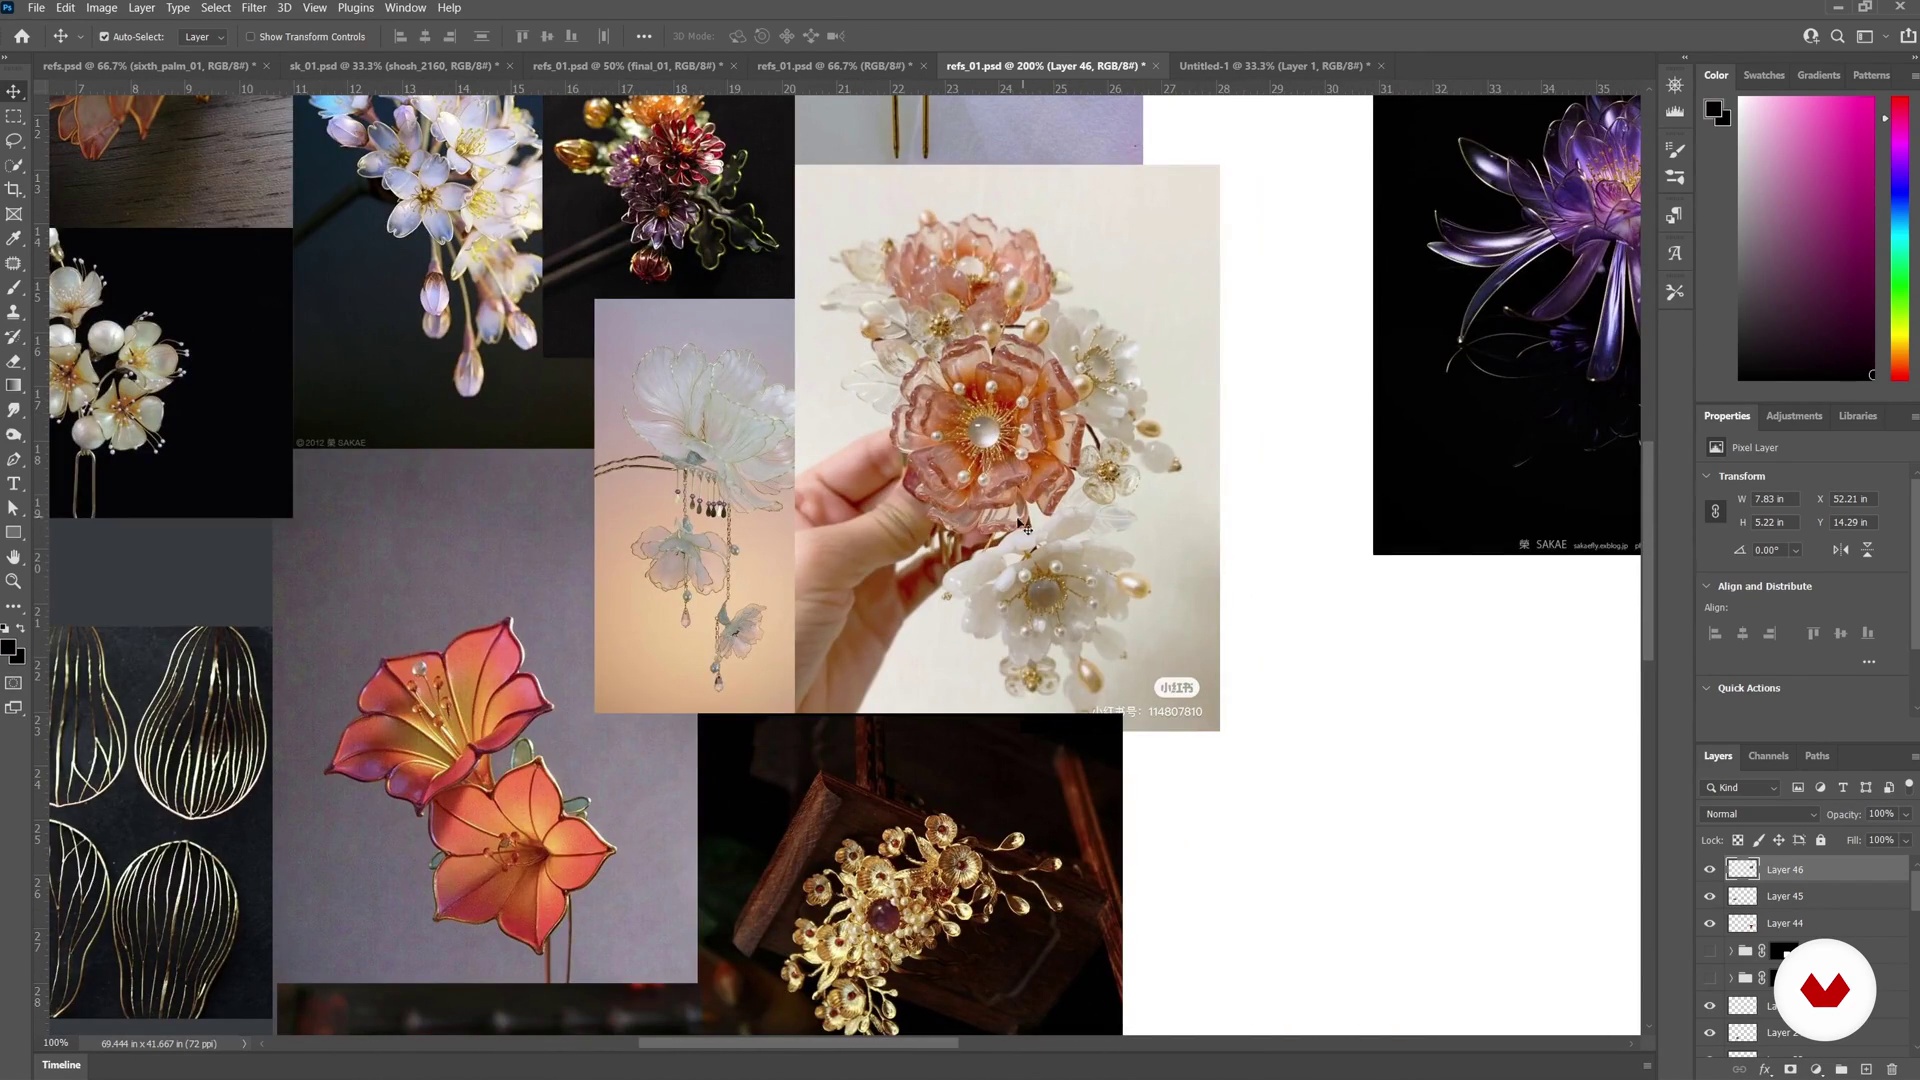Swap foreground and background colors
1920x1080 pixels.
pyautogui.click(x=20, y=629)
